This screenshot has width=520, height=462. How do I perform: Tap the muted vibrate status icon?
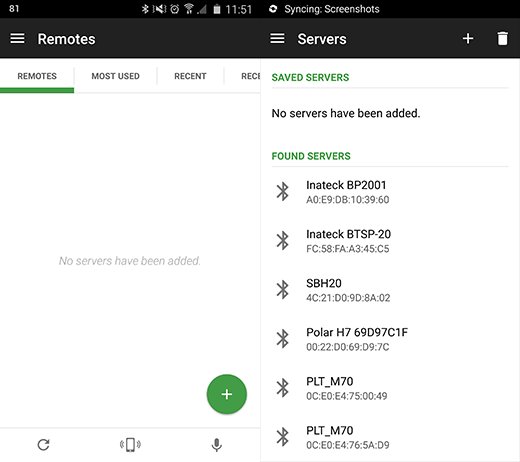coord(159,9)
